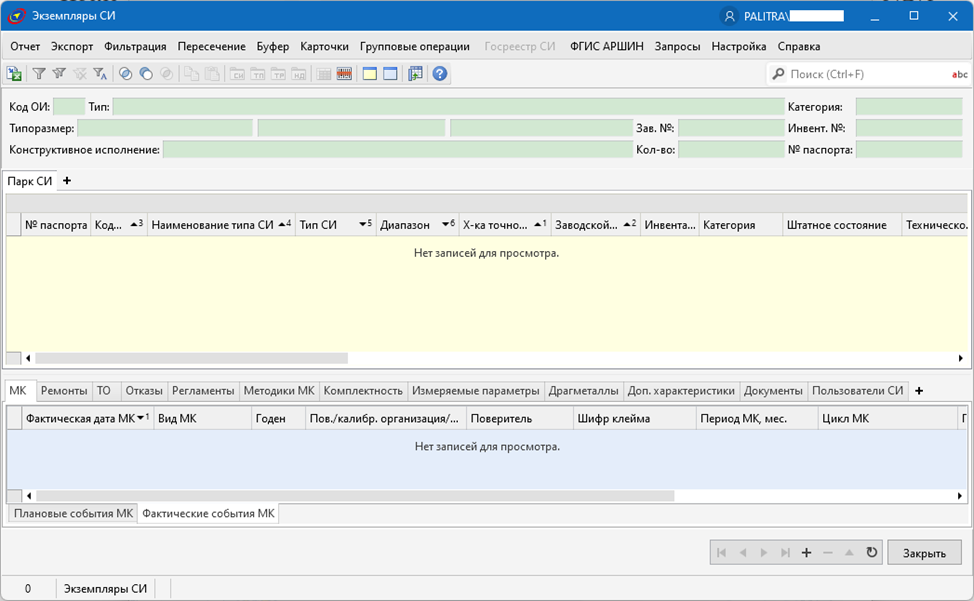Click the grid with green arrow icon

415,74
